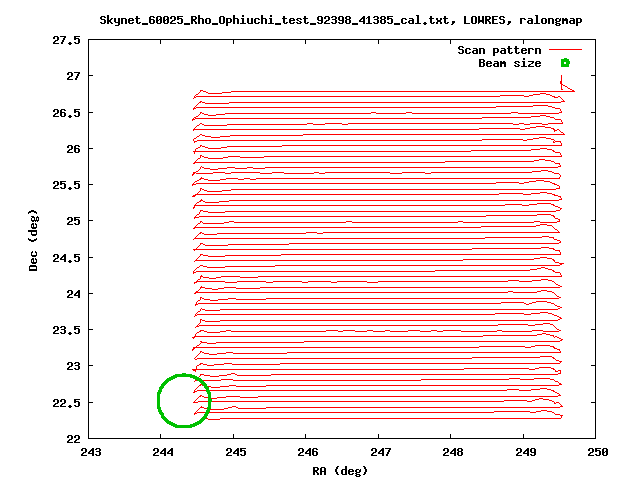The image size is (640, 480).
Task: Click the x-axis tick label 249
Action: click(x=525, y=452)
